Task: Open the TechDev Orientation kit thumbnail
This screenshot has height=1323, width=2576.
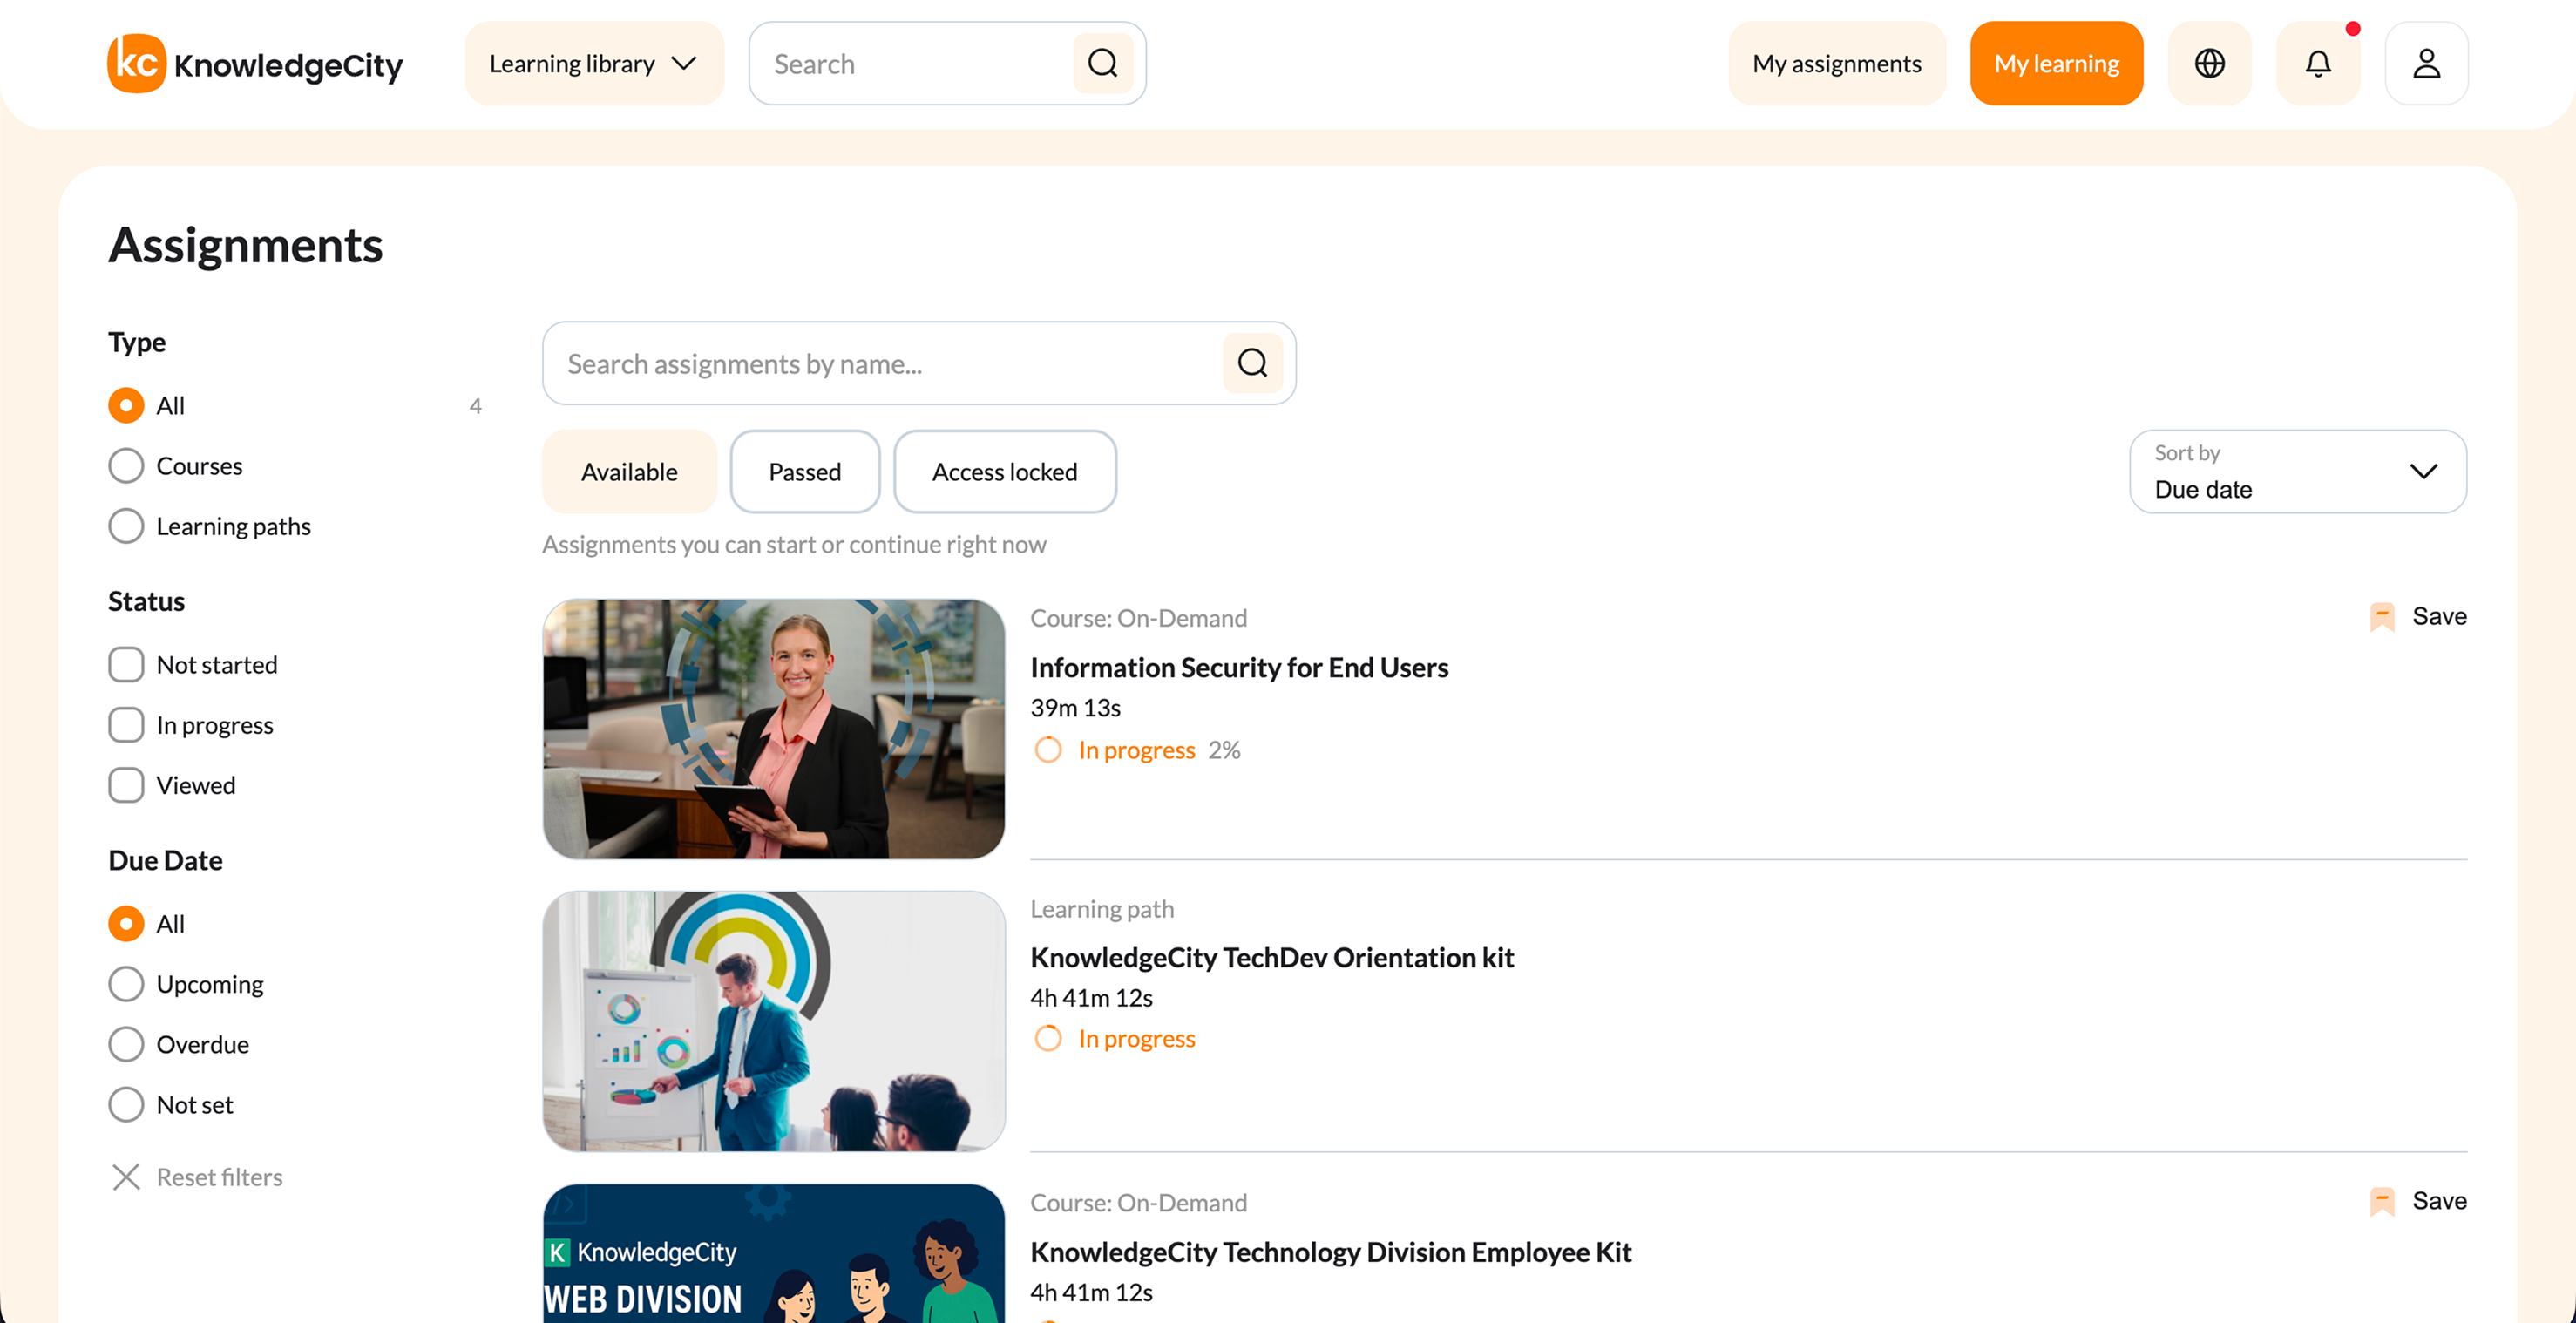Action: [x=773, y=1021]
